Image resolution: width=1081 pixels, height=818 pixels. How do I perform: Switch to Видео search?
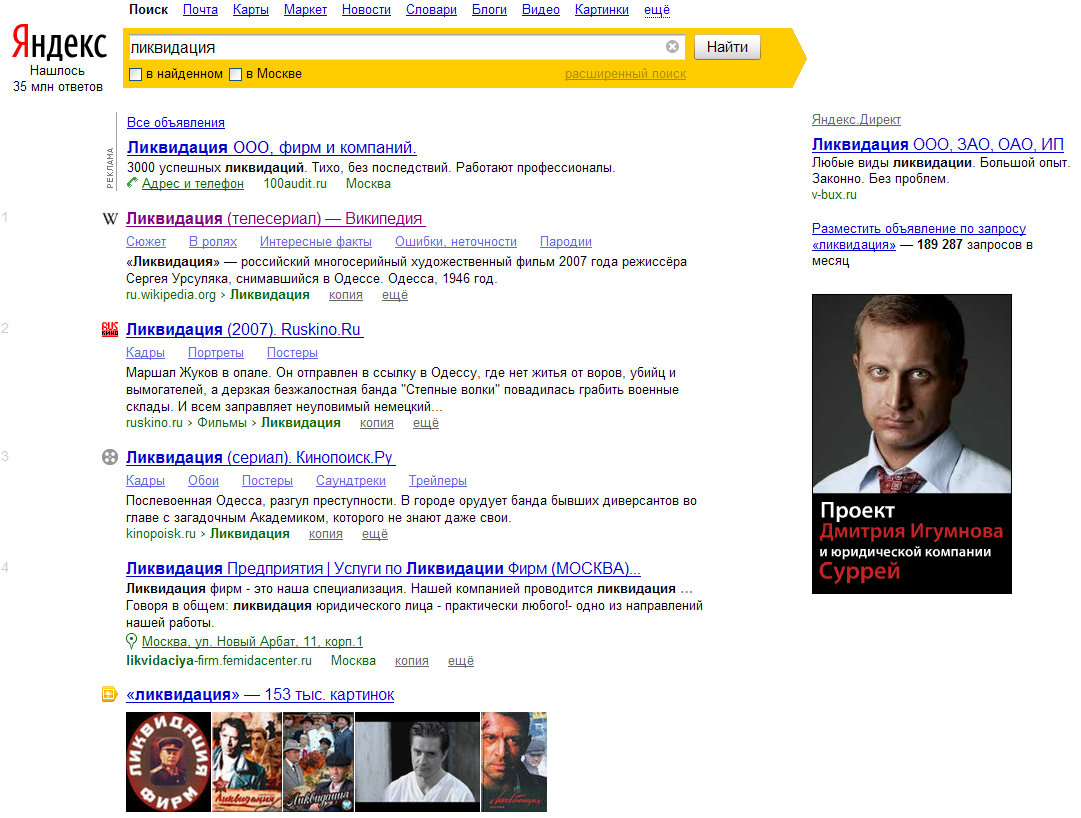(x=540, y=10)
